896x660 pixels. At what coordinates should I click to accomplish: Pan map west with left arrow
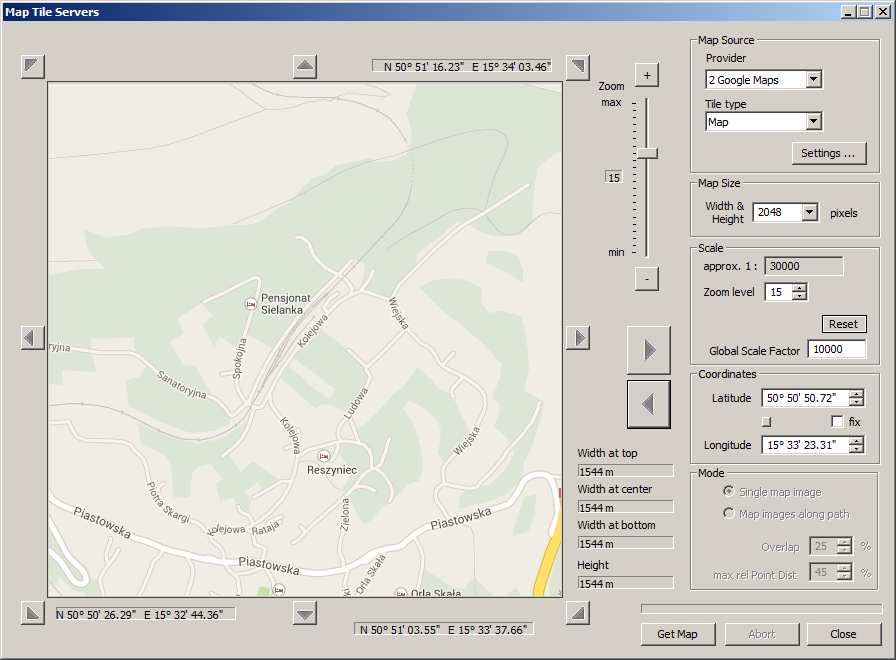pos(33,338)
